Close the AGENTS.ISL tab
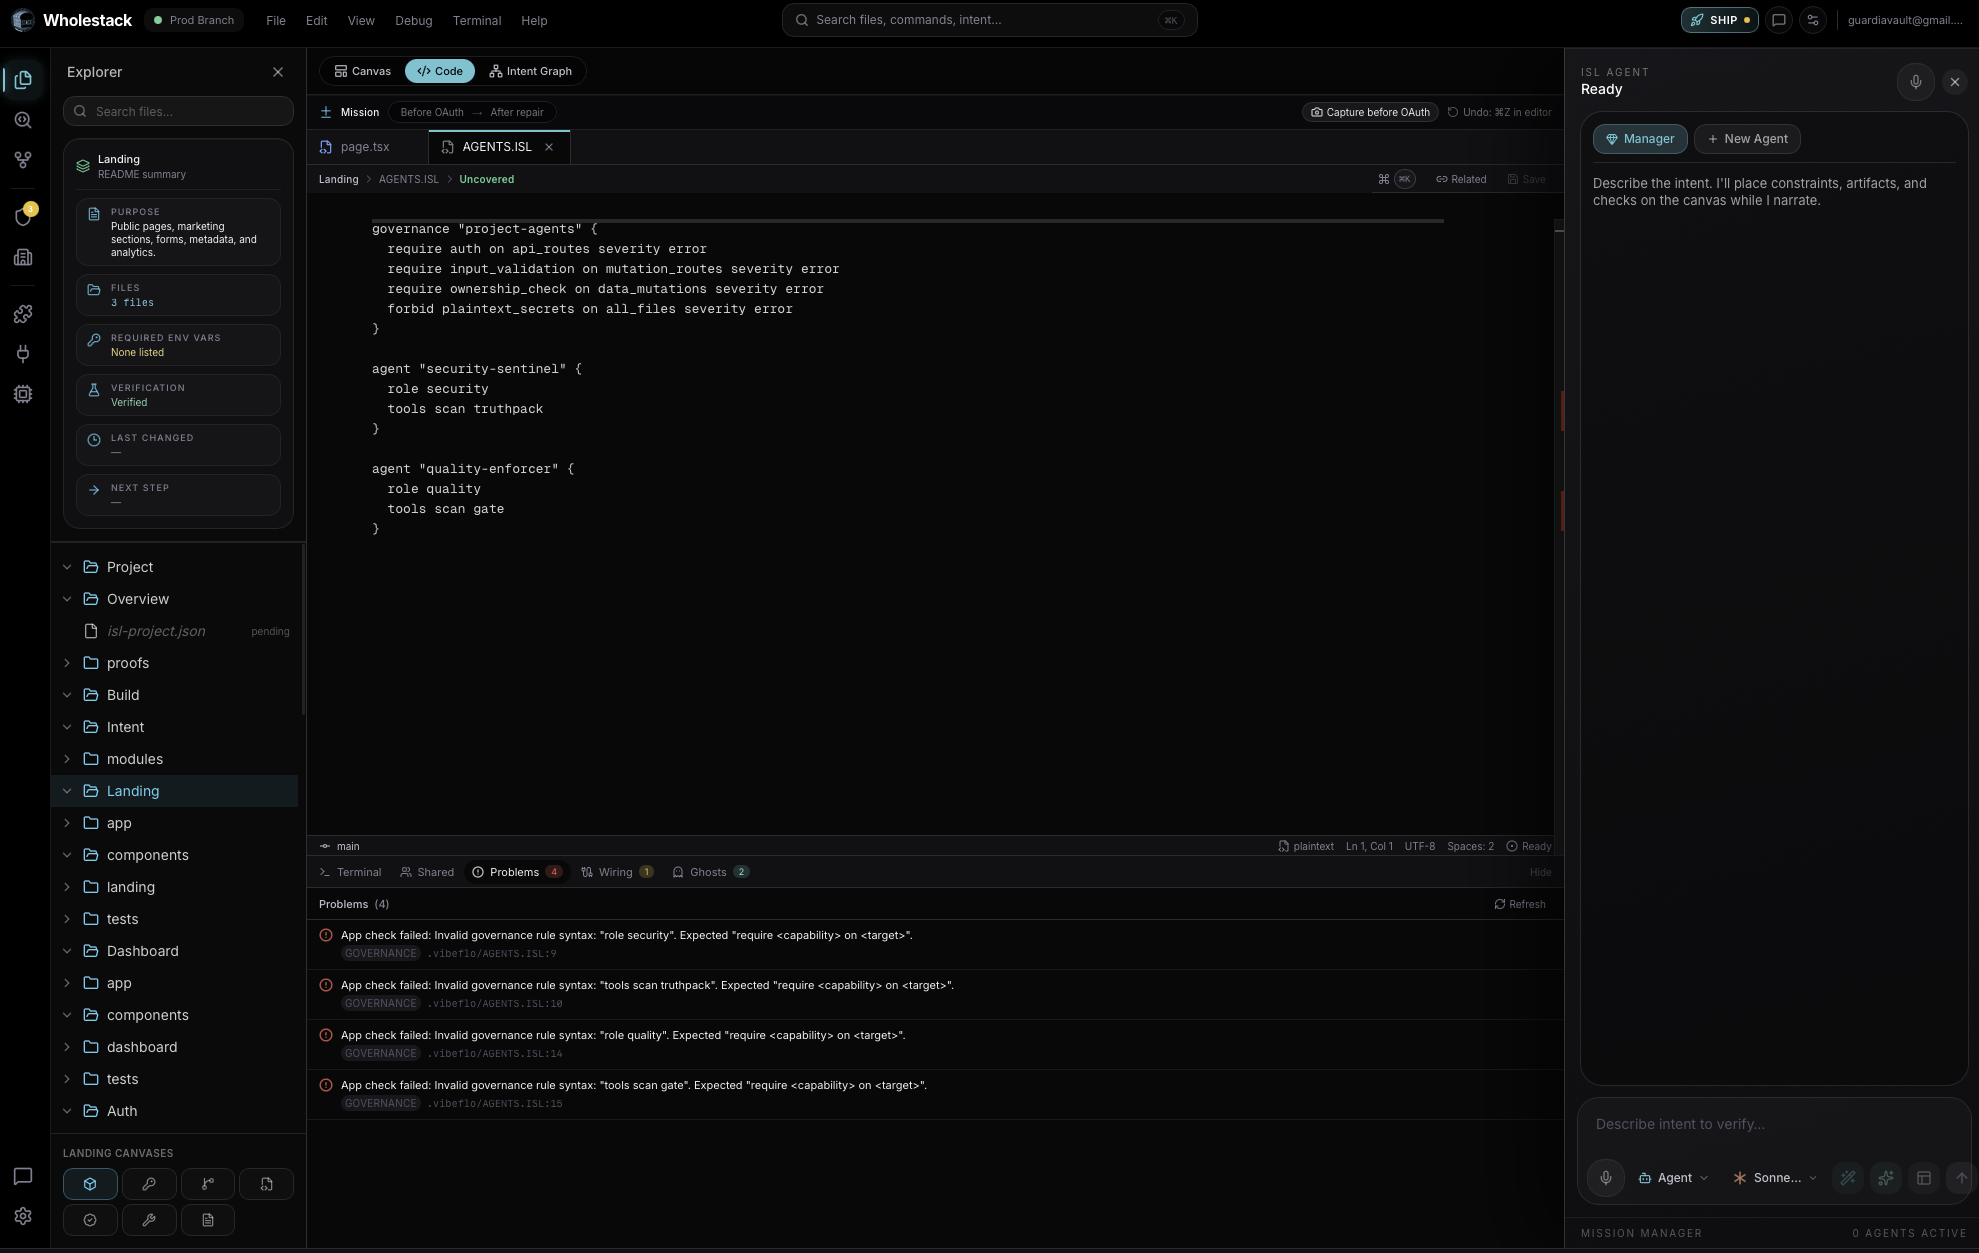The width and height of the screenshot is (1979, 1253). pos(549,147)
